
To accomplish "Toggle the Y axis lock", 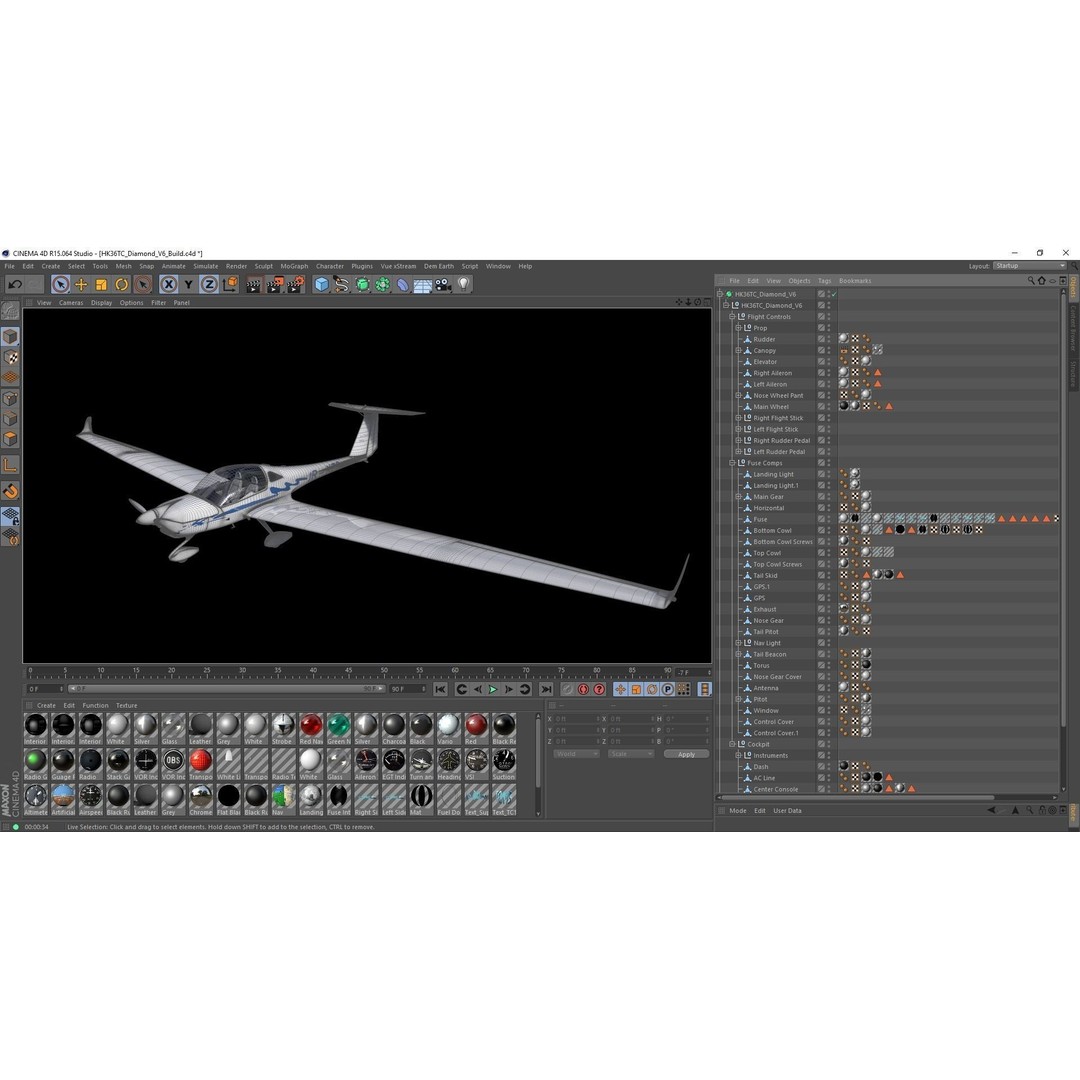I will point(189,284).
